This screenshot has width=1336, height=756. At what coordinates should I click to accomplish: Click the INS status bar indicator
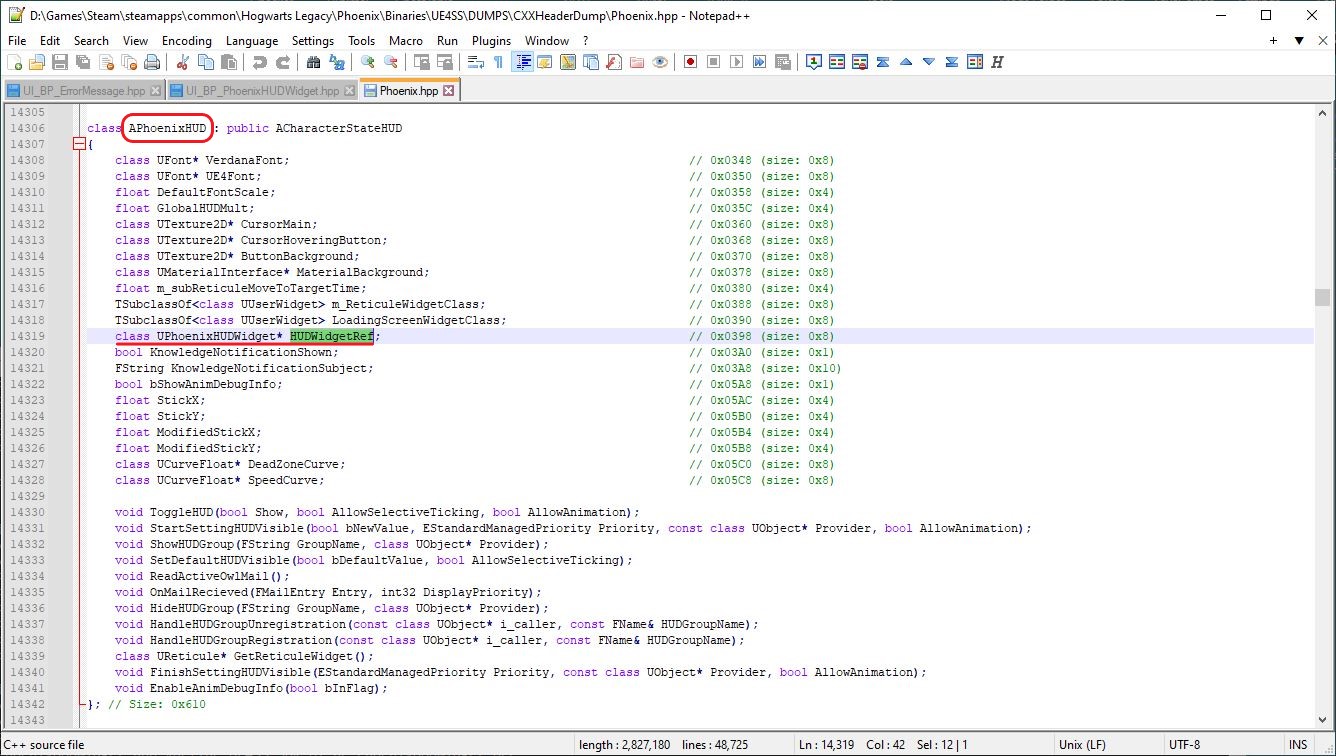(1298, 744)
